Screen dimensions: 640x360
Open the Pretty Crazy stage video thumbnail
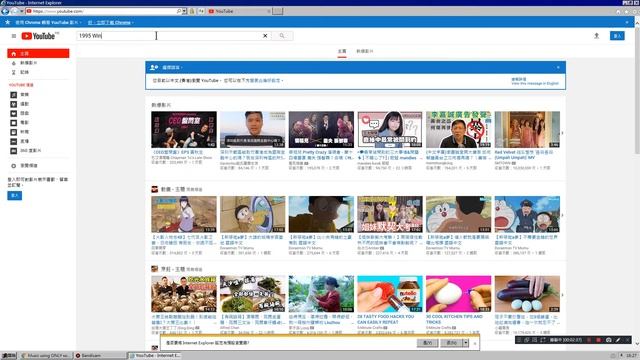click(x=321, y=130)
